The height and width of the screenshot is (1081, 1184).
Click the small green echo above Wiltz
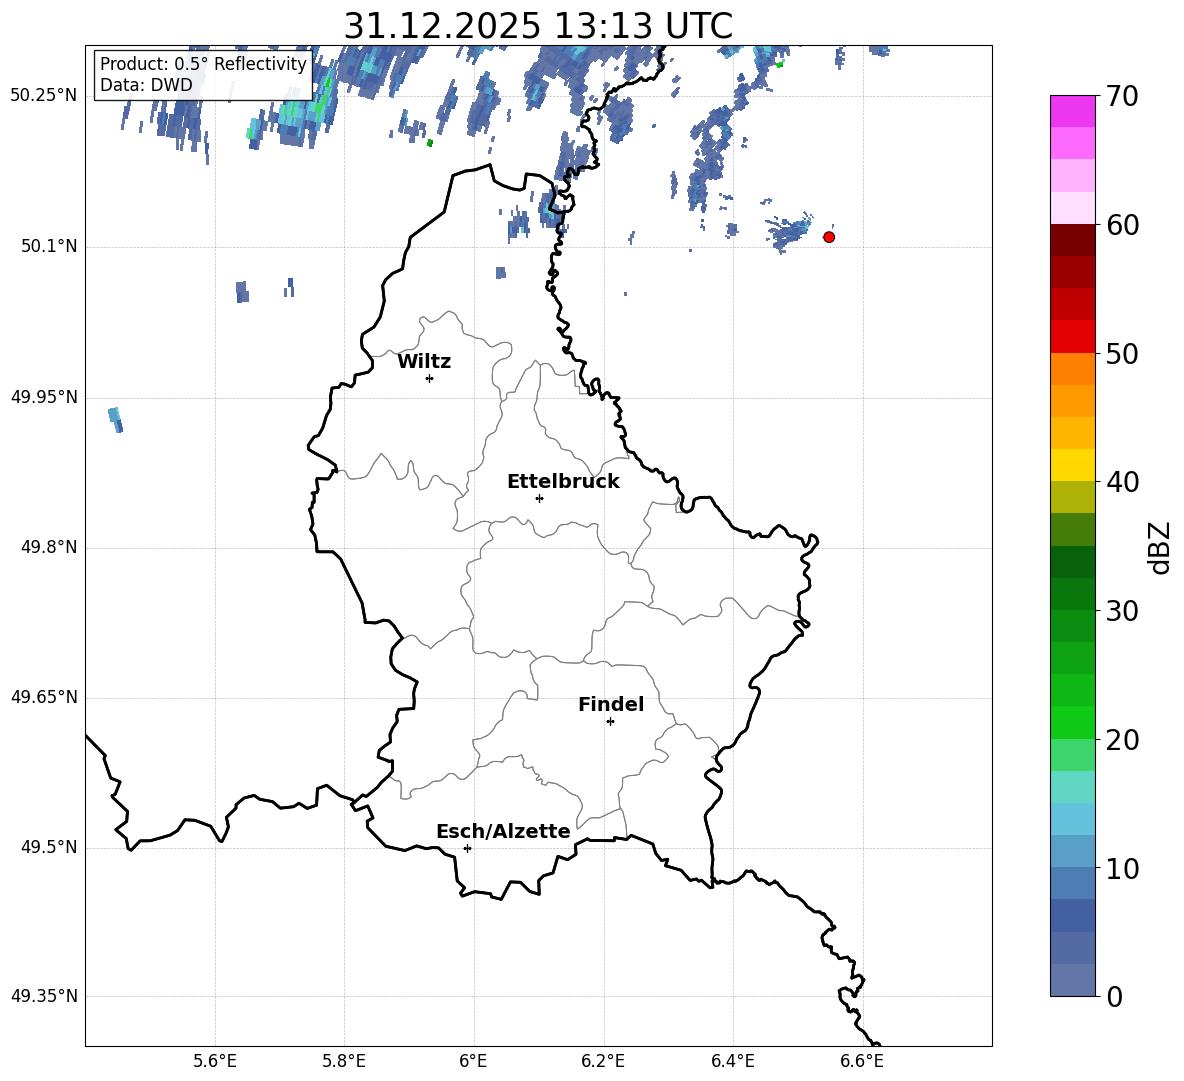point(430,143)
